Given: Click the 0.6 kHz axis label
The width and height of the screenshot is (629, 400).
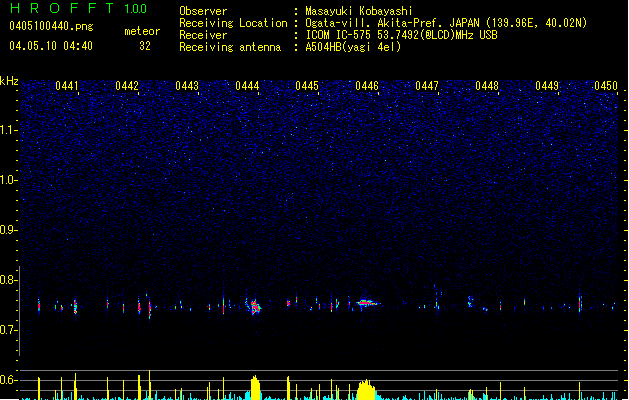Looking at the screenshot, I should pyautogui.click(x=9, y=380).
